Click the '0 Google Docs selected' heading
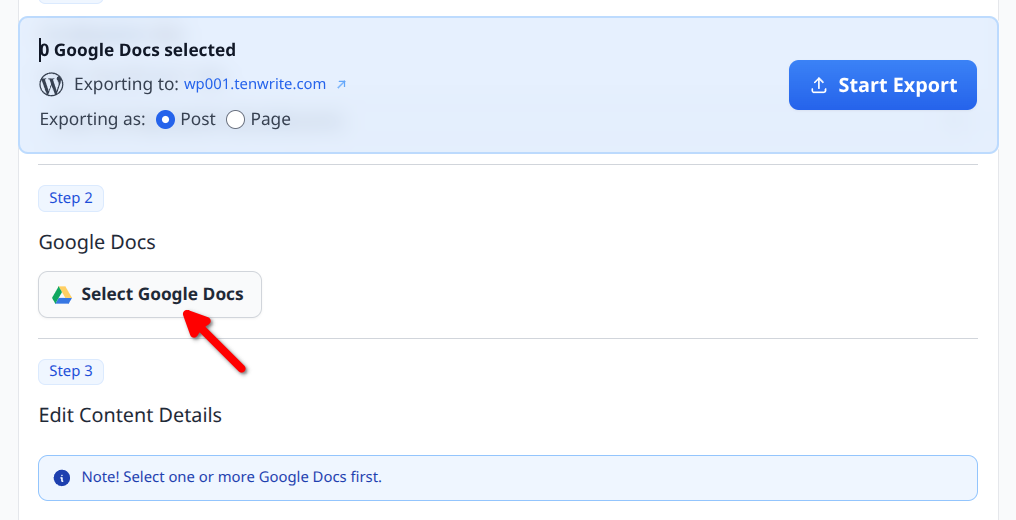The image size is (1016, 520). 138,50
